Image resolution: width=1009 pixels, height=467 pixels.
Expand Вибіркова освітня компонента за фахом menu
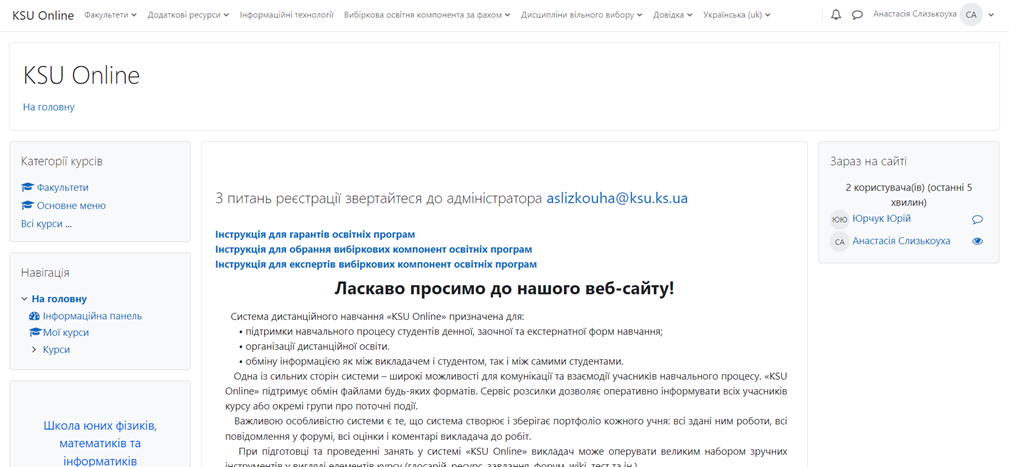pyautogui.click(x=427, y=15)
